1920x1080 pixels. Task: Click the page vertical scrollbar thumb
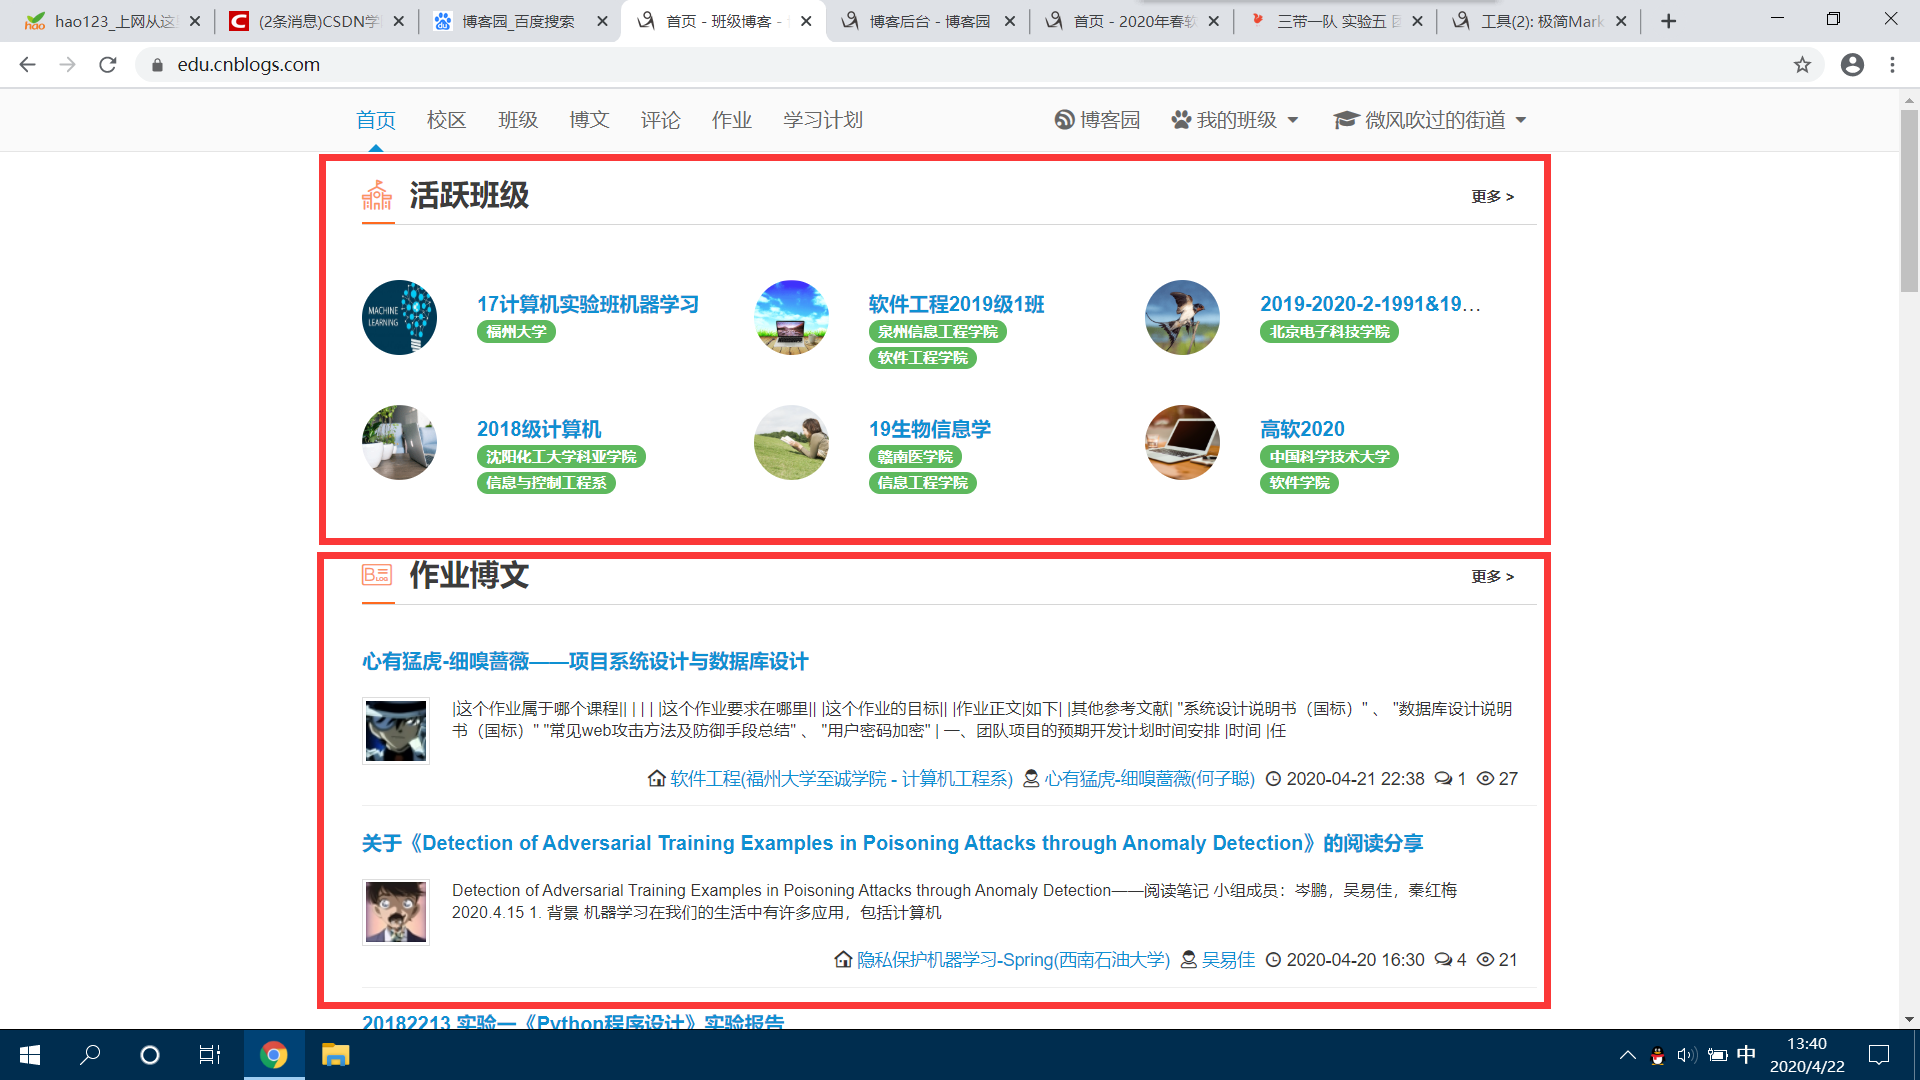[x=1909, y=200]
